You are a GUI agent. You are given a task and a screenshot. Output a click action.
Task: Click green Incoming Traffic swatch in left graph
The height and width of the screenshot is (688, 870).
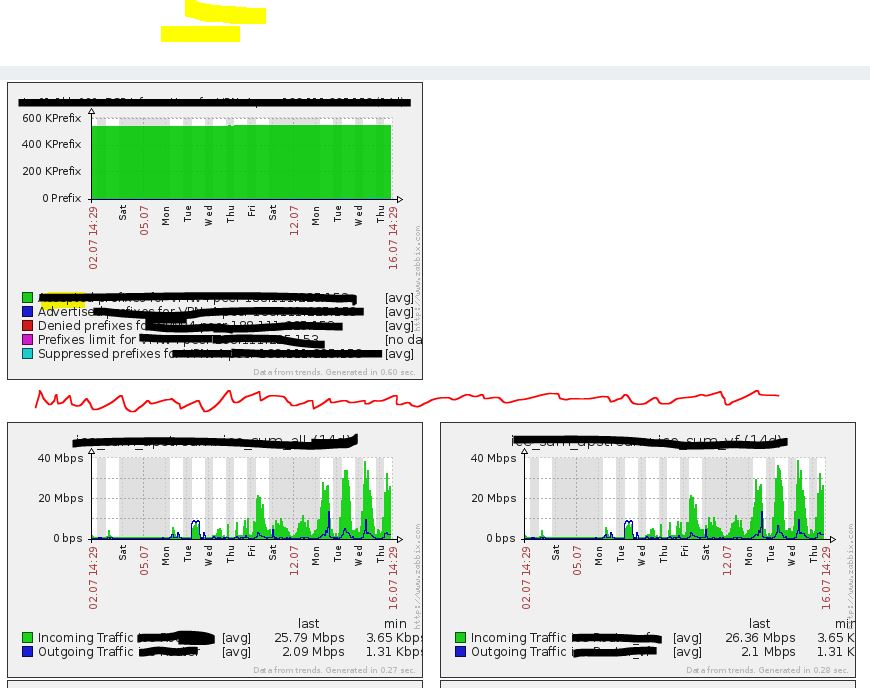(27, 638)
